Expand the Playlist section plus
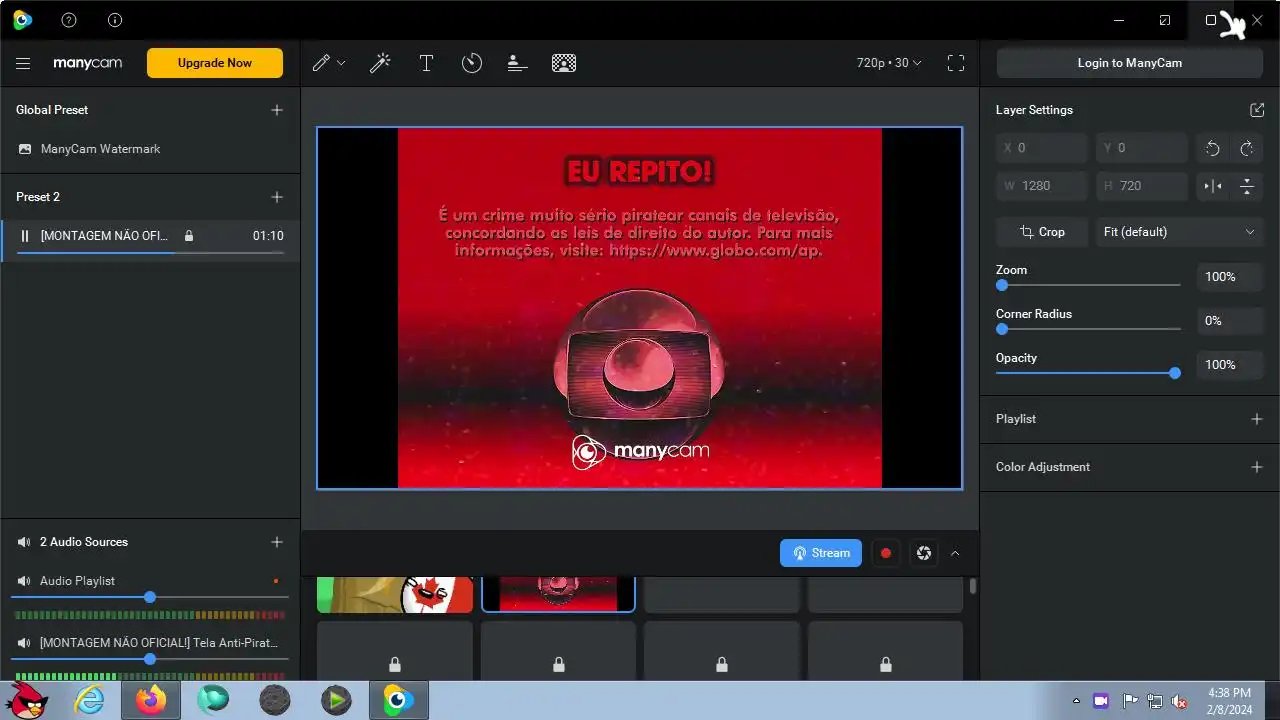1280x720 pixels. (x=1257, y=419)
